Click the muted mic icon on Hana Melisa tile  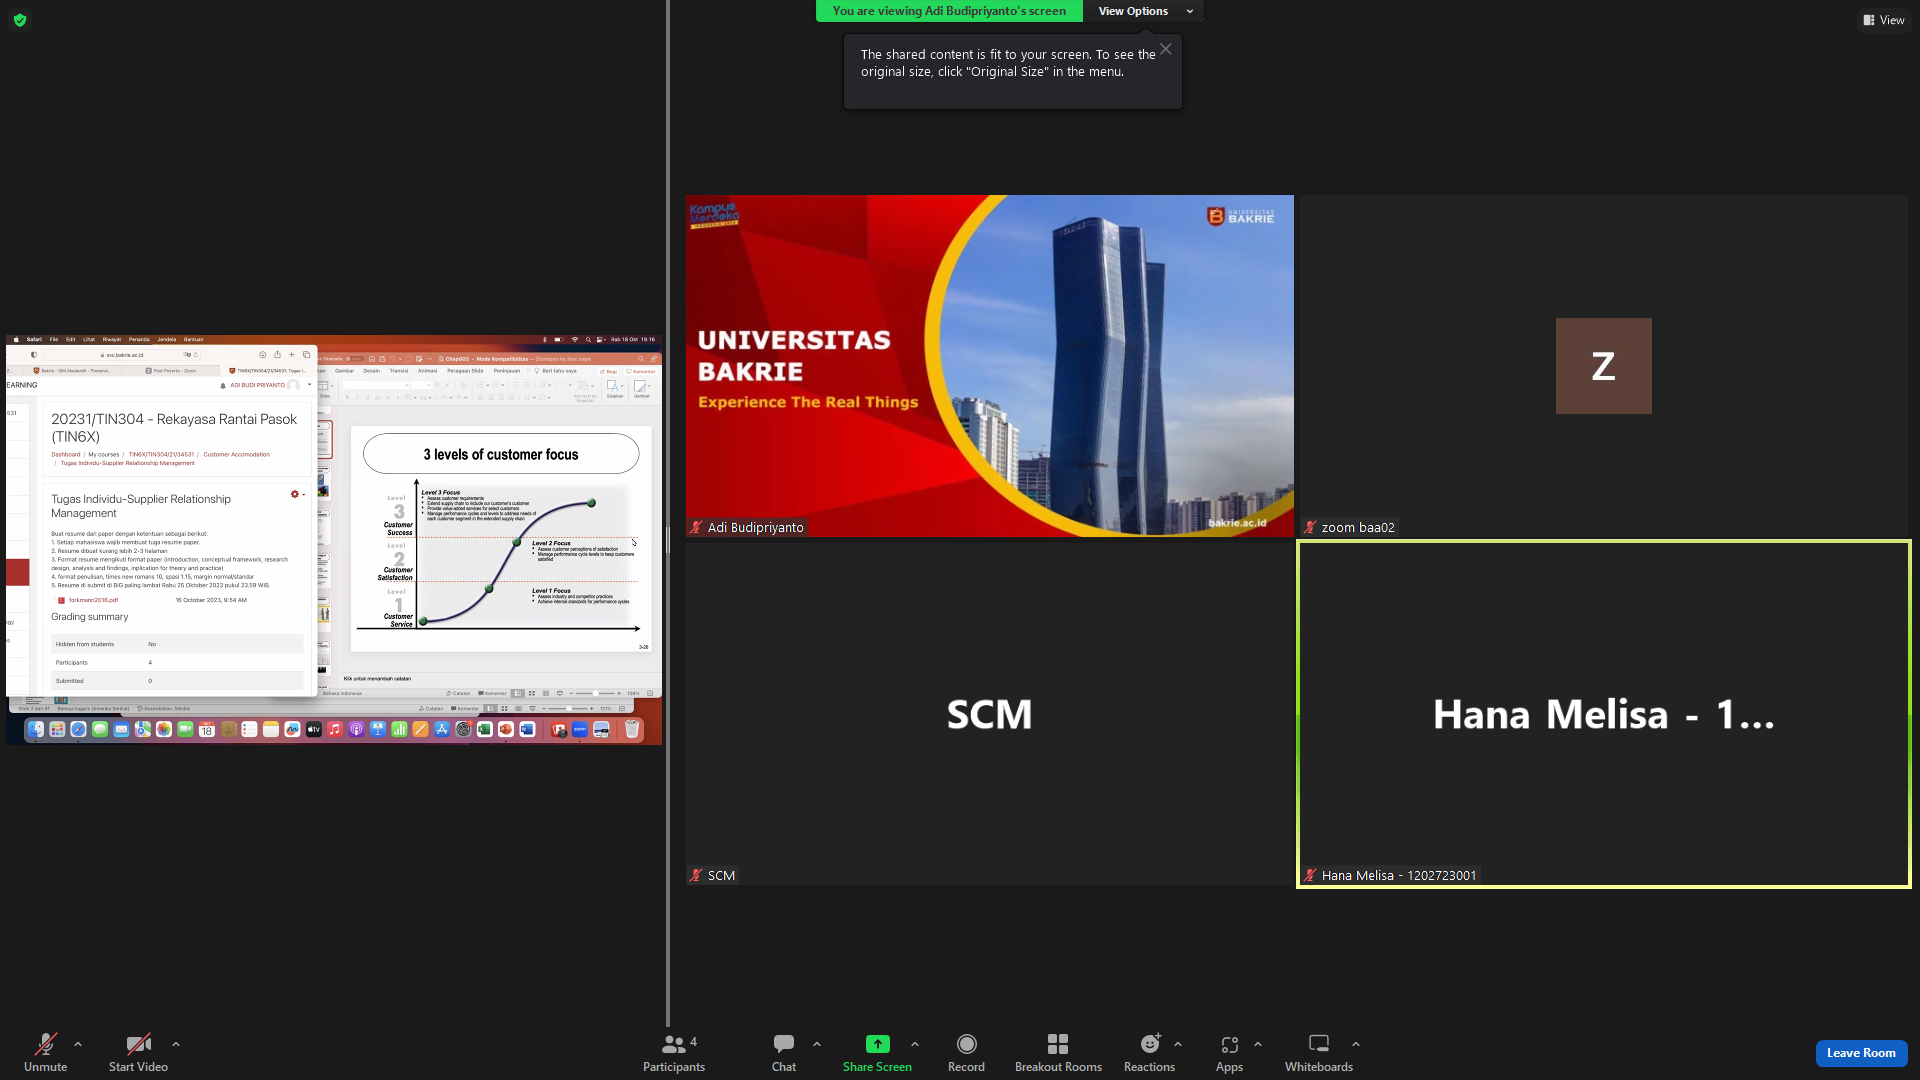[1310, 875]
